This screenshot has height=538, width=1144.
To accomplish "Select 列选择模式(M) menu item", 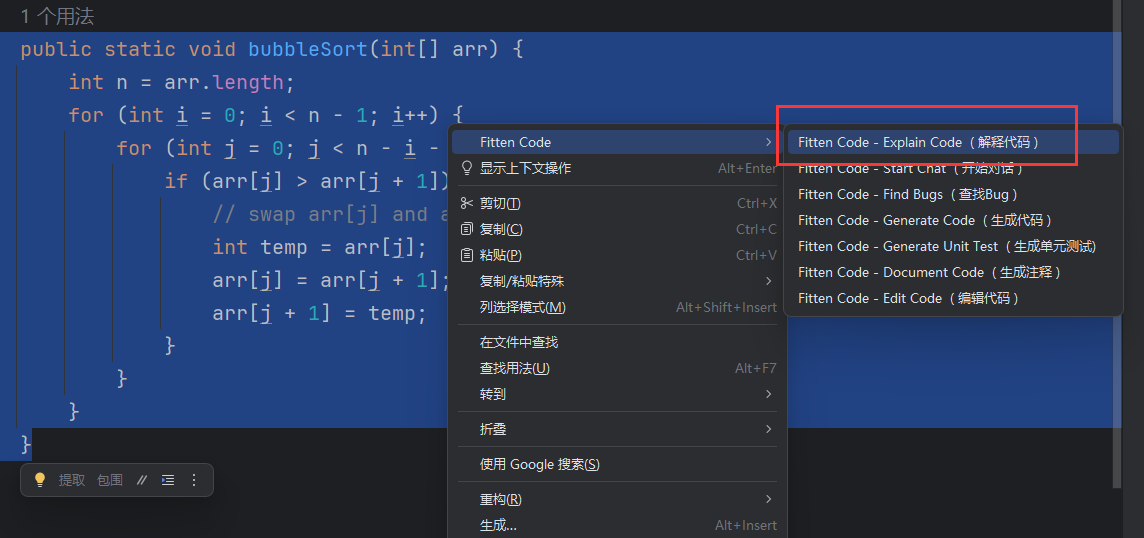I will click(x=618, y=307).
